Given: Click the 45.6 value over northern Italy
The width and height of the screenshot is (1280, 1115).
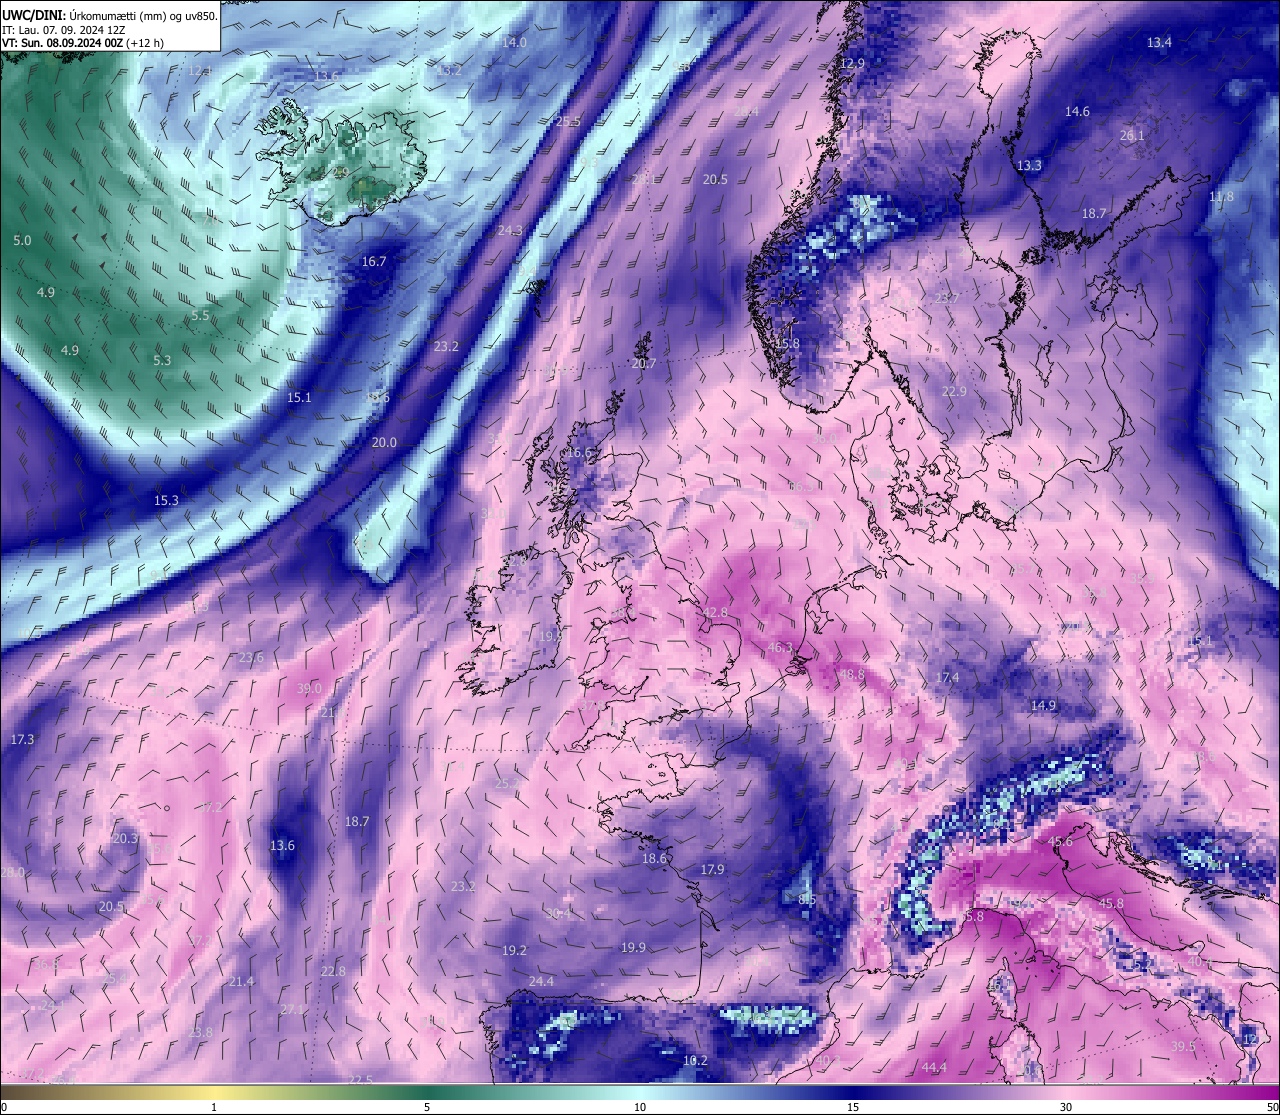Looking at the screenshot, I should 1060,842.
